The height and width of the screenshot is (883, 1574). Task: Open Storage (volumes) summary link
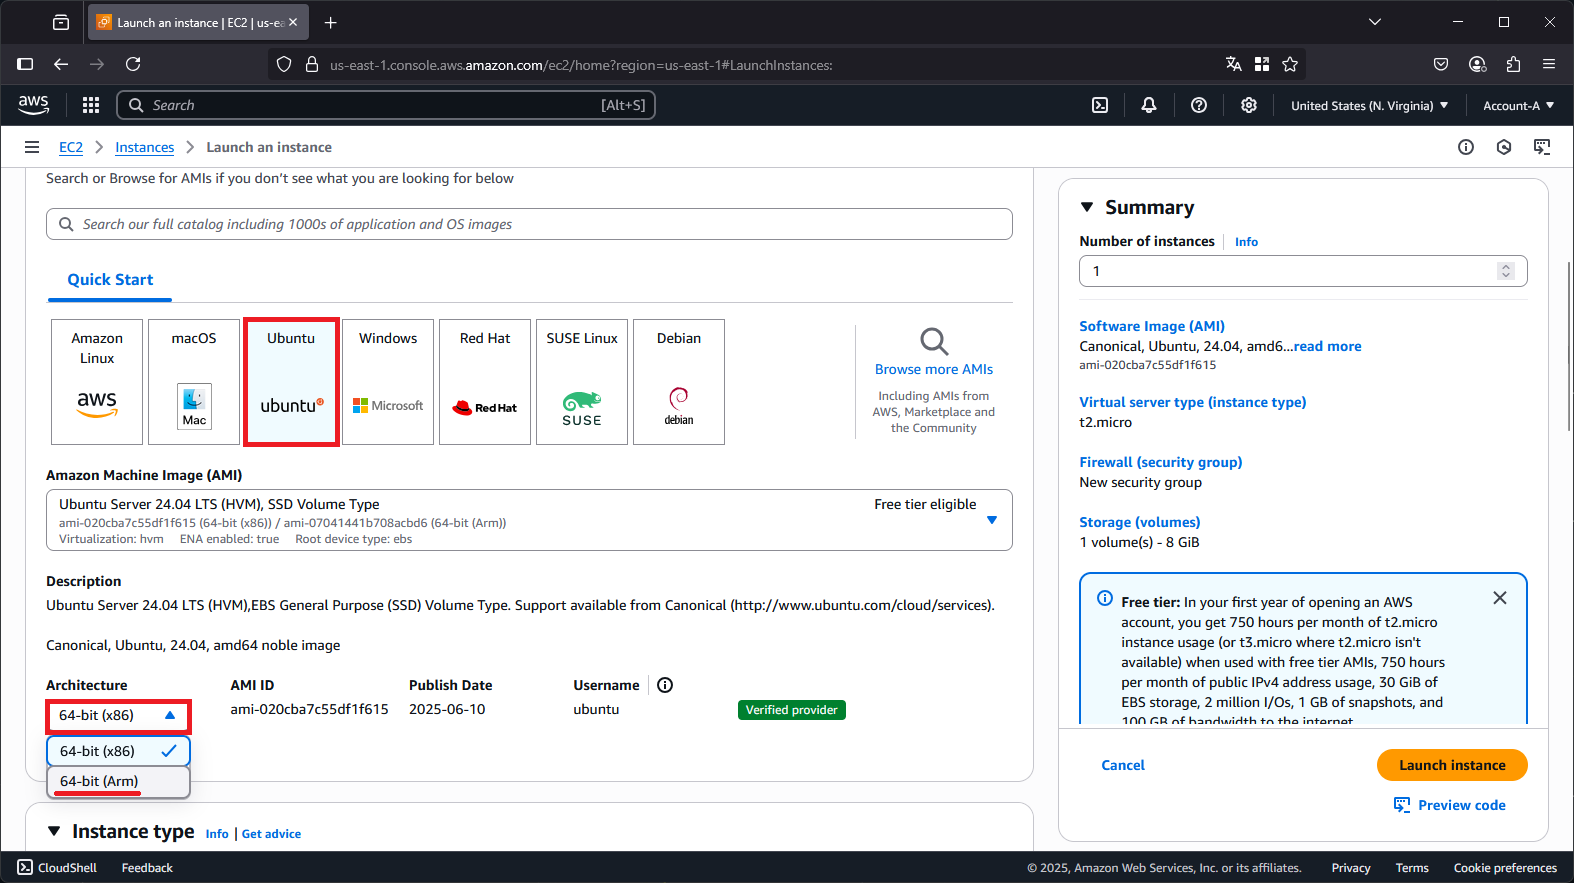pyautogui.click(x=1140, y=522)
